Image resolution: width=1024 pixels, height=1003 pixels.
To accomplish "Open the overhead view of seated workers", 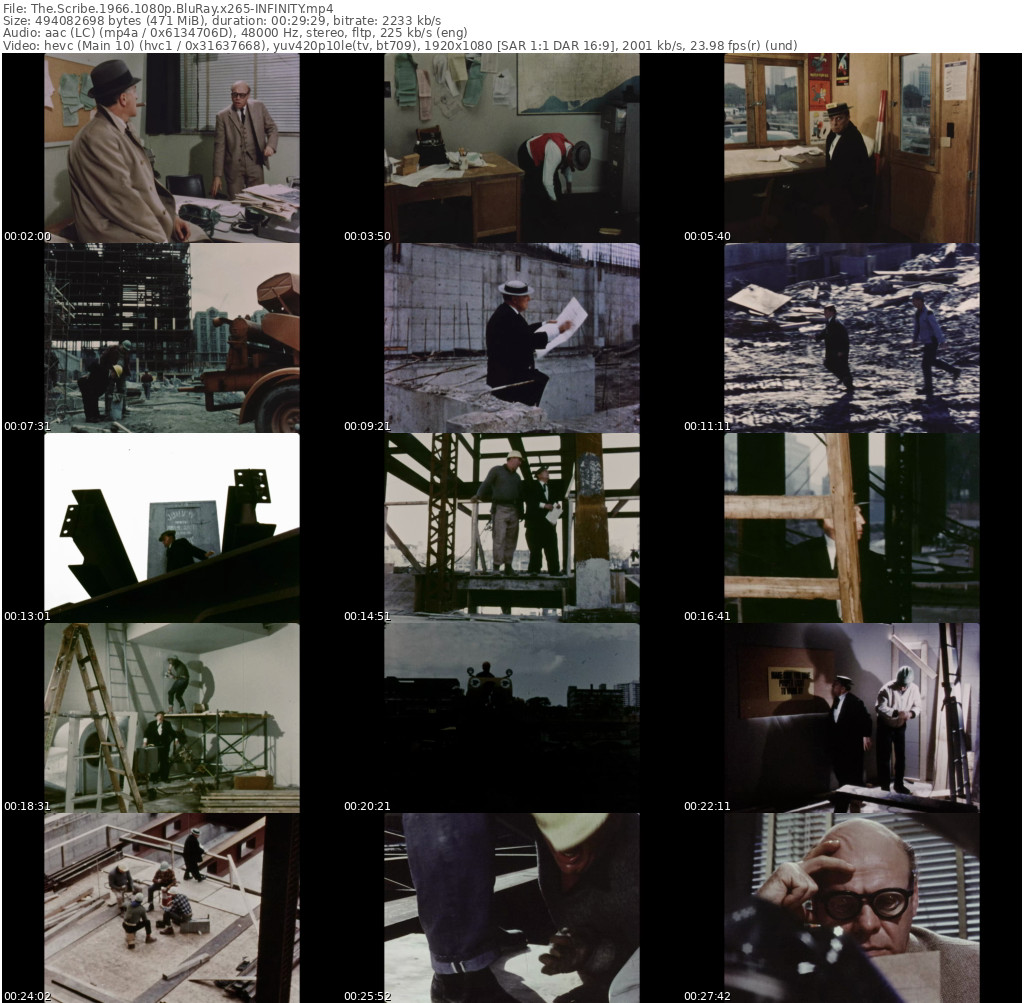I will (171, 907).
